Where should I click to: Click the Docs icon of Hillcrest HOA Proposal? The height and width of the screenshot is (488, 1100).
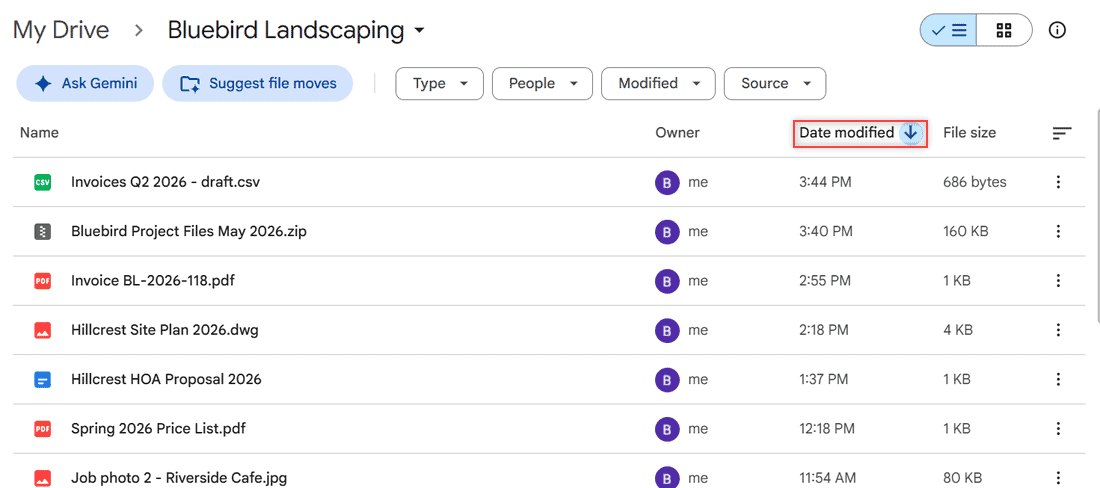click(43, 379)
